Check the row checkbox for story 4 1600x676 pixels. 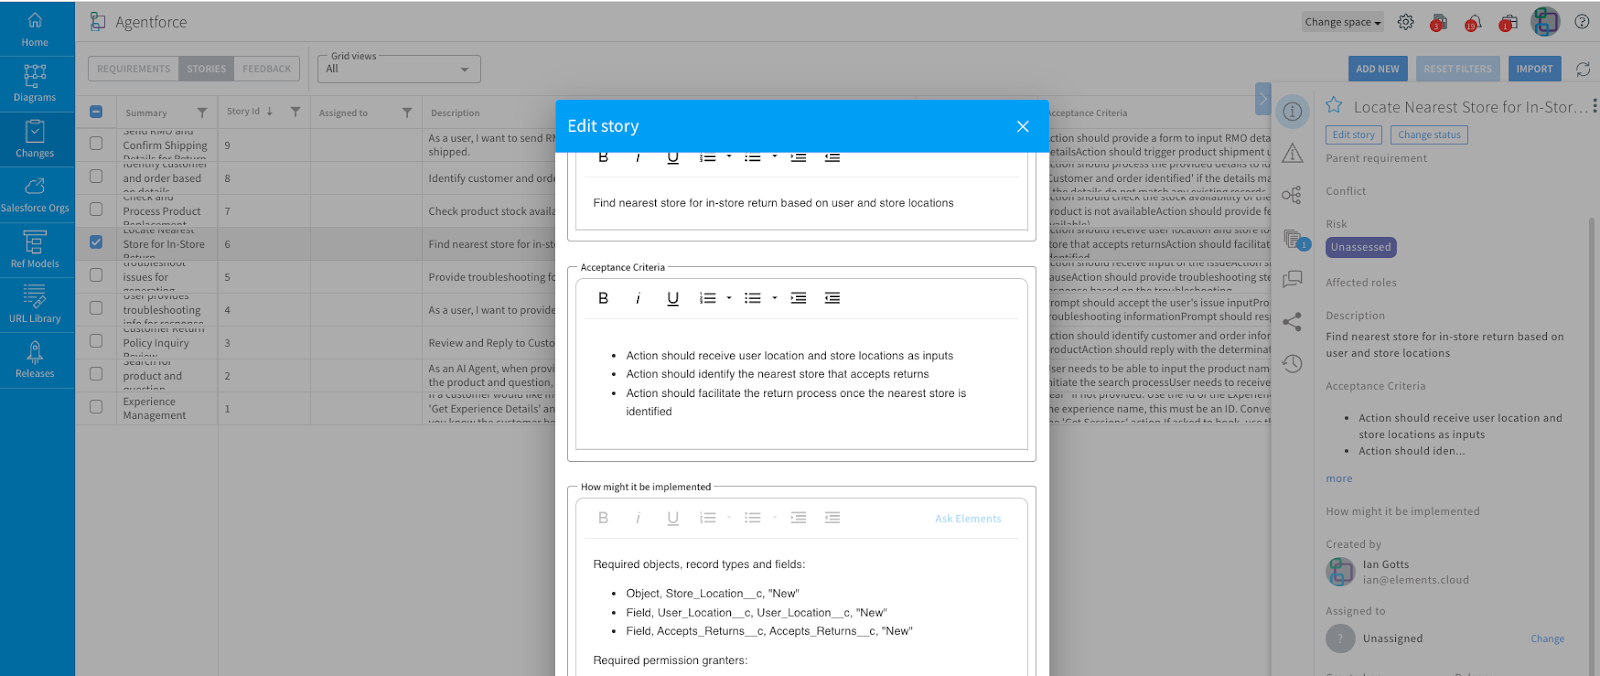[96, 308]
